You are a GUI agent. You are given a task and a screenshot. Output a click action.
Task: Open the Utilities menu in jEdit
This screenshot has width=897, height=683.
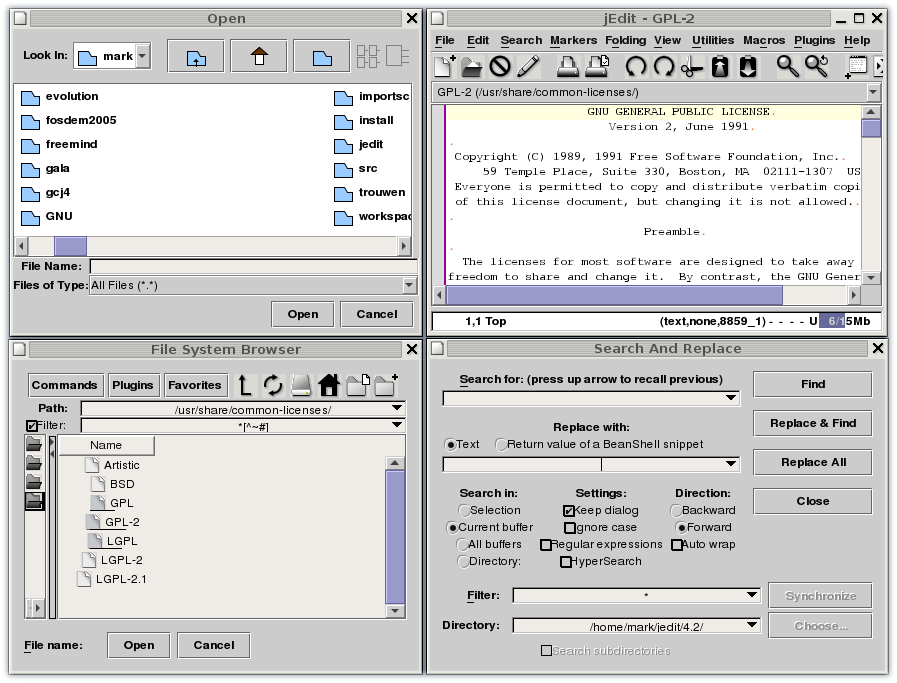pyautogui.click(x=713, y=41)
